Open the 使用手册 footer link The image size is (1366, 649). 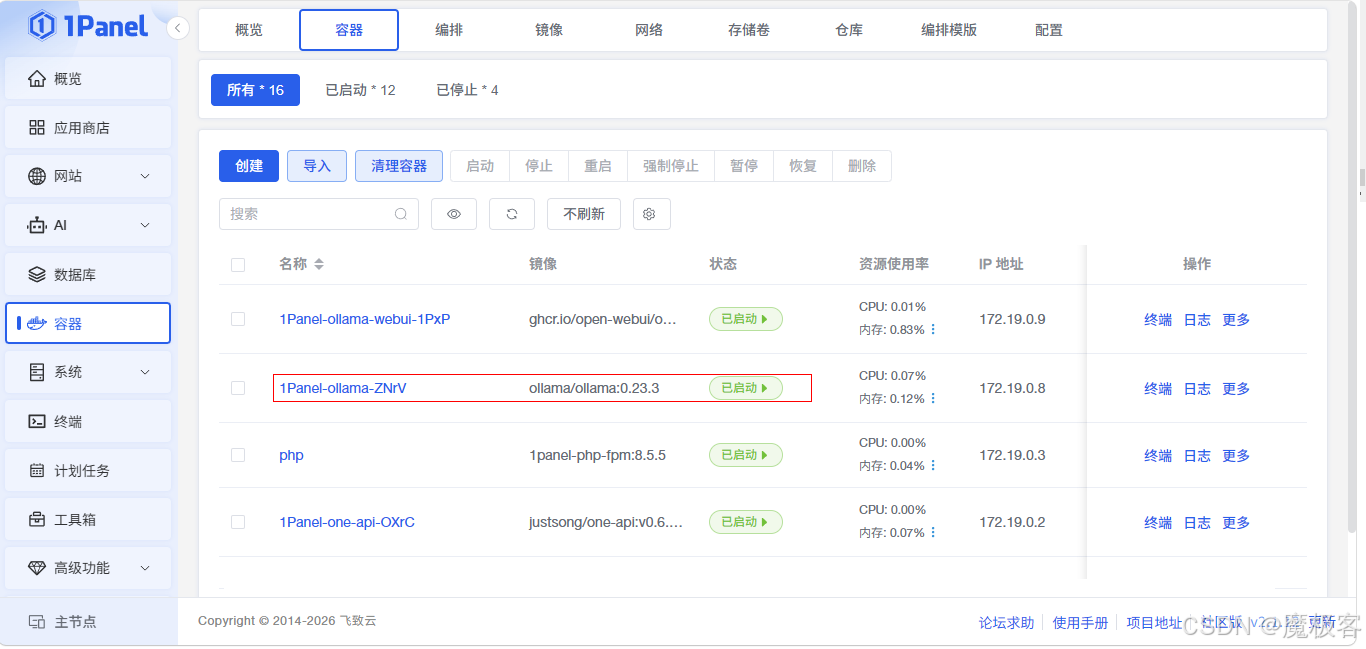point(1080,623)
